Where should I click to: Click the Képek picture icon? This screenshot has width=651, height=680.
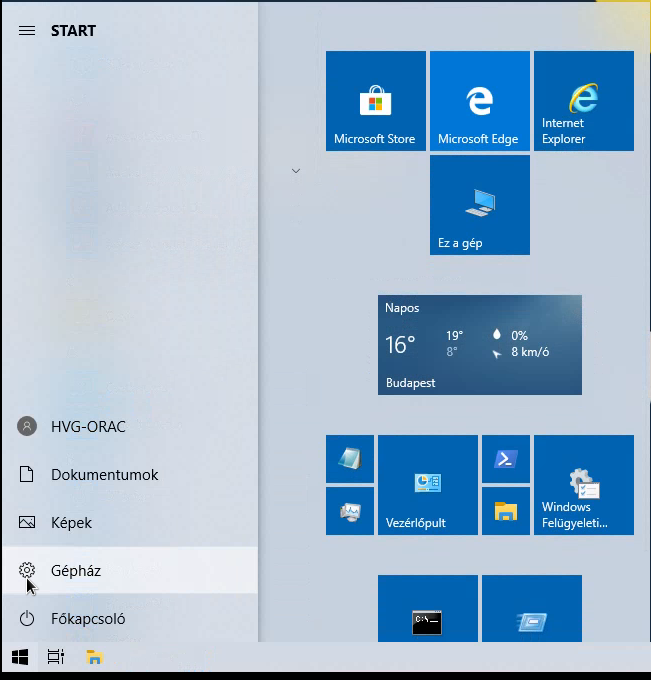27,522
